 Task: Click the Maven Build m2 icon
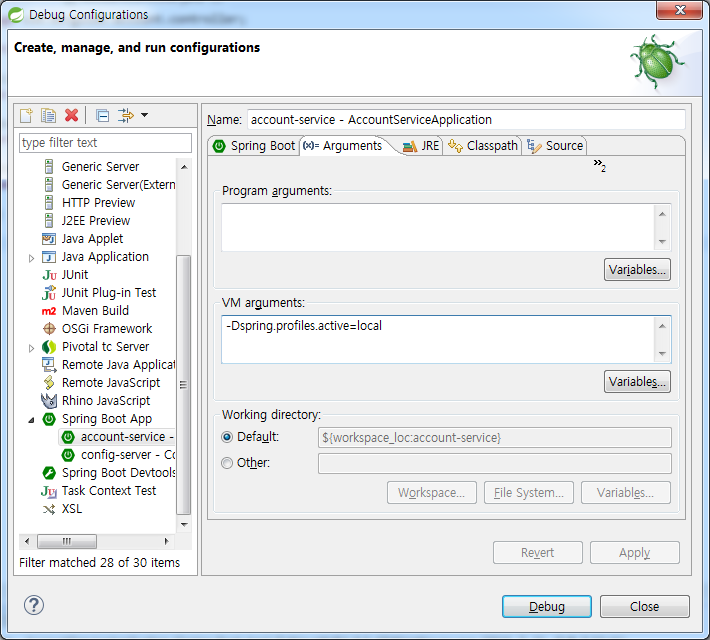(49, 311)
